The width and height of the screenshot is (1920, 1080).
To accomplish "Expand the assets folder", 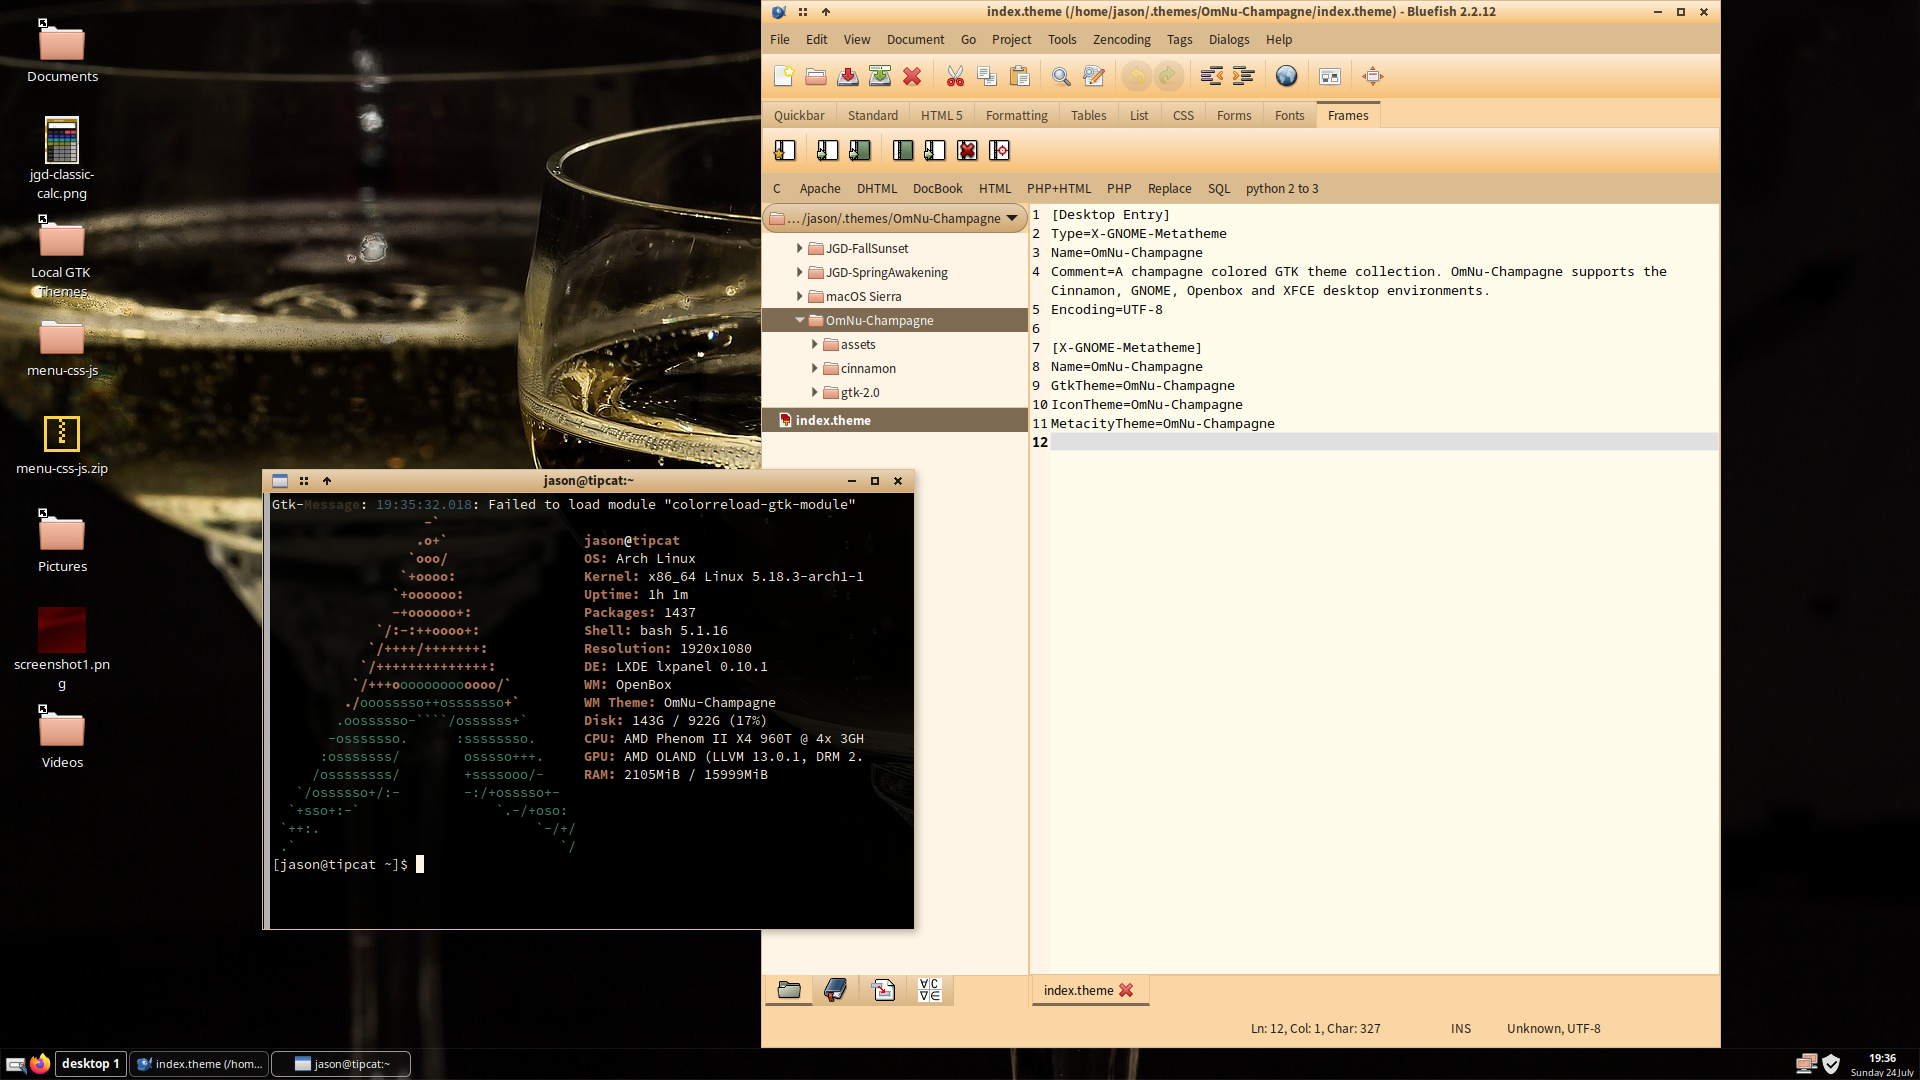I will pyautogui.click(x=814, y=344).
